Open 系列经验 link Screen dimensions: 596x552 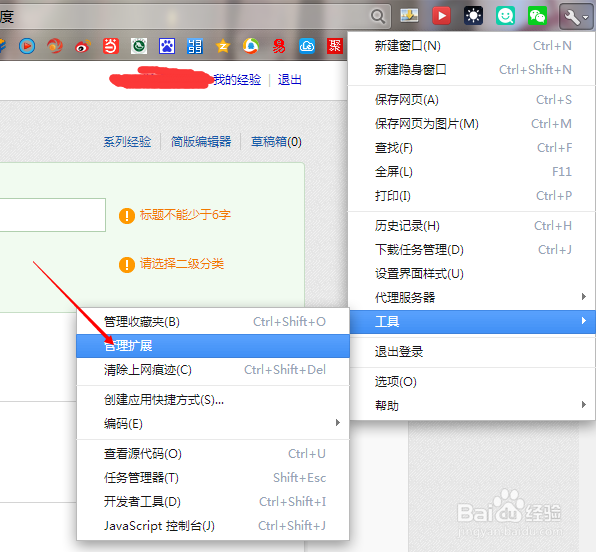(127, 142)
